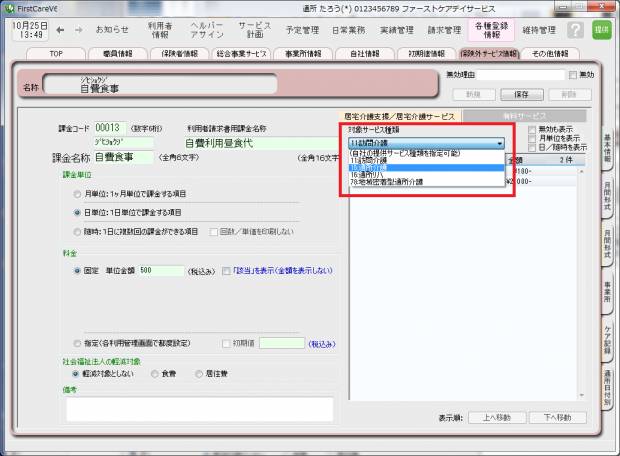Select the 月単位 billing unit radio button

tap(77, 192)
